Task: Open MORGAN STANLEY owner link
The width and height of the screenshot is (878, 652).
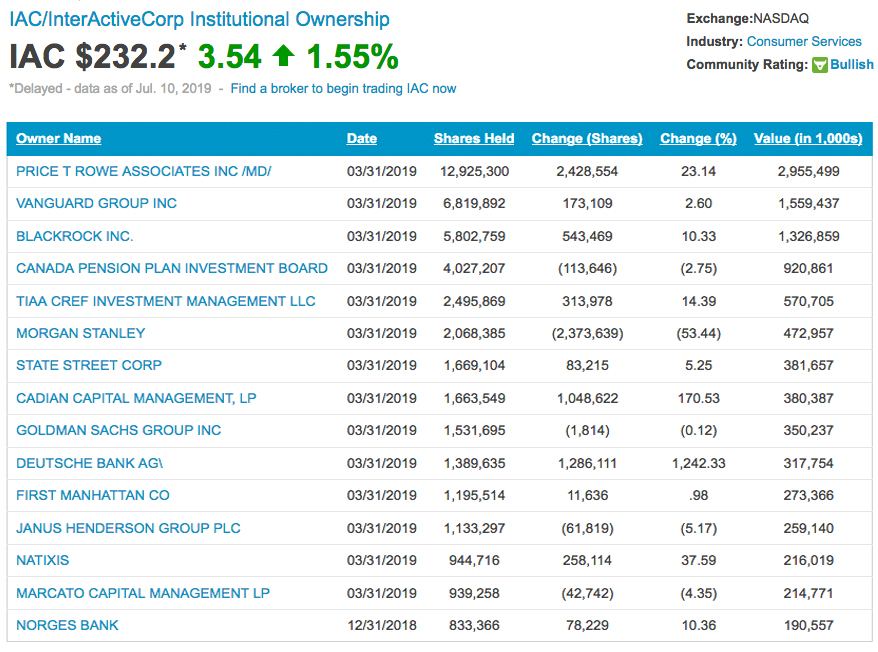Action: point(81,333)
